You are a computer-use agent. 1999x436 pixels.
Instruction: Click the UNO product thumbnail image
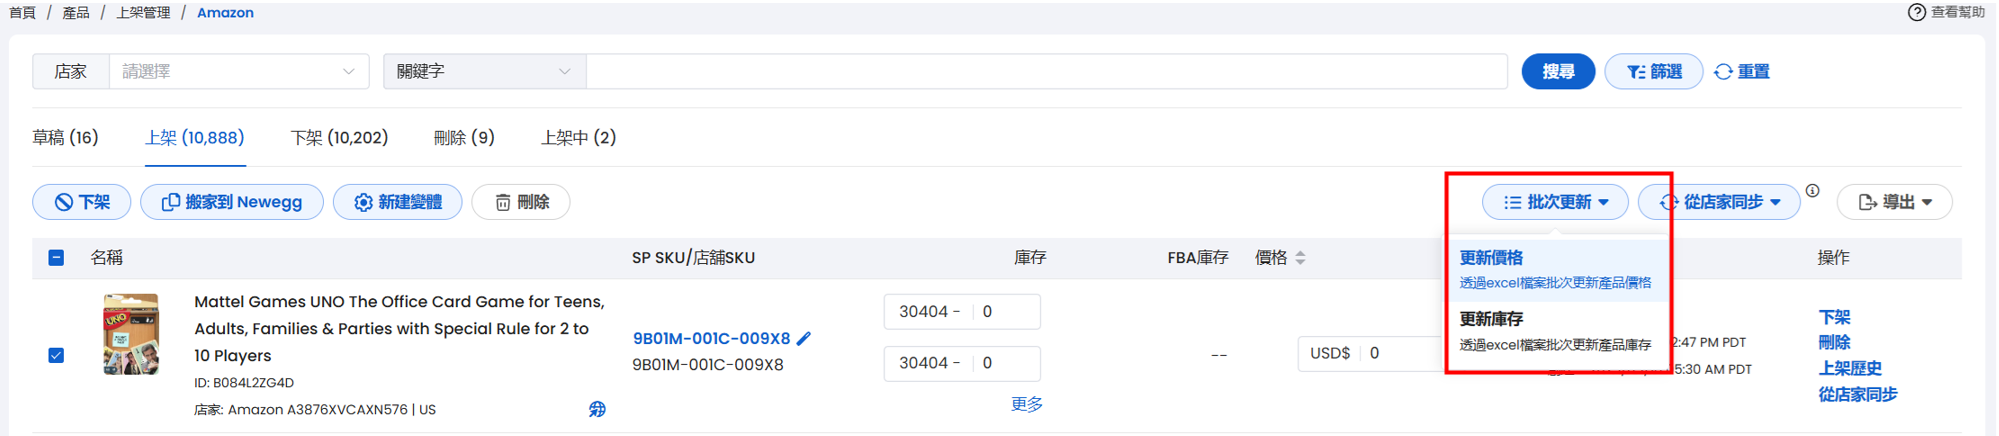(131, 334)
